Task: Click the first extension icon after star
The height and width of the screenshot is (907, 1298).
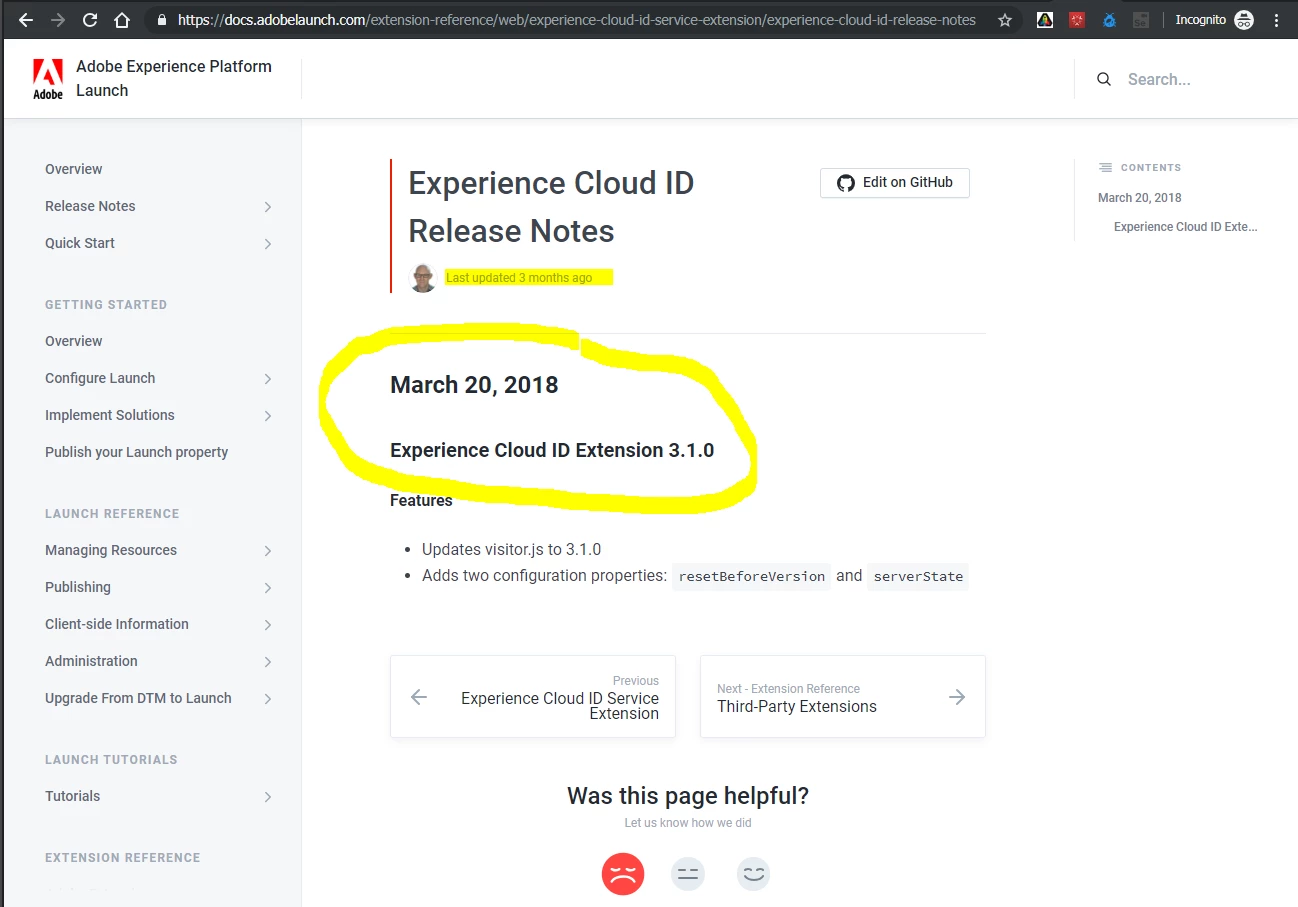Action: pyautogui.click(x=1045, y=20)
